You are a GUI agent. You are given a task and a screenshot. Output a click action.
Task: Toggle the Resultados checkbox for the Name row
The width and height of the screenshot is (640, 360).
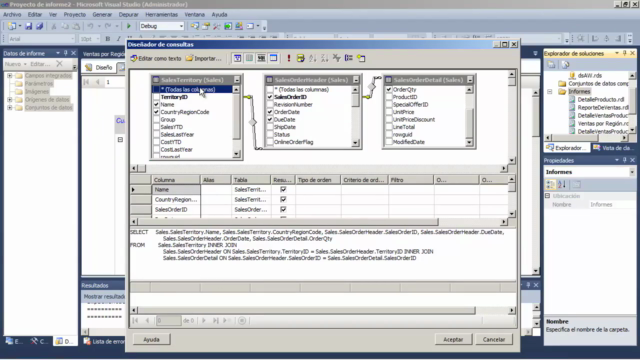pos(283,189)
